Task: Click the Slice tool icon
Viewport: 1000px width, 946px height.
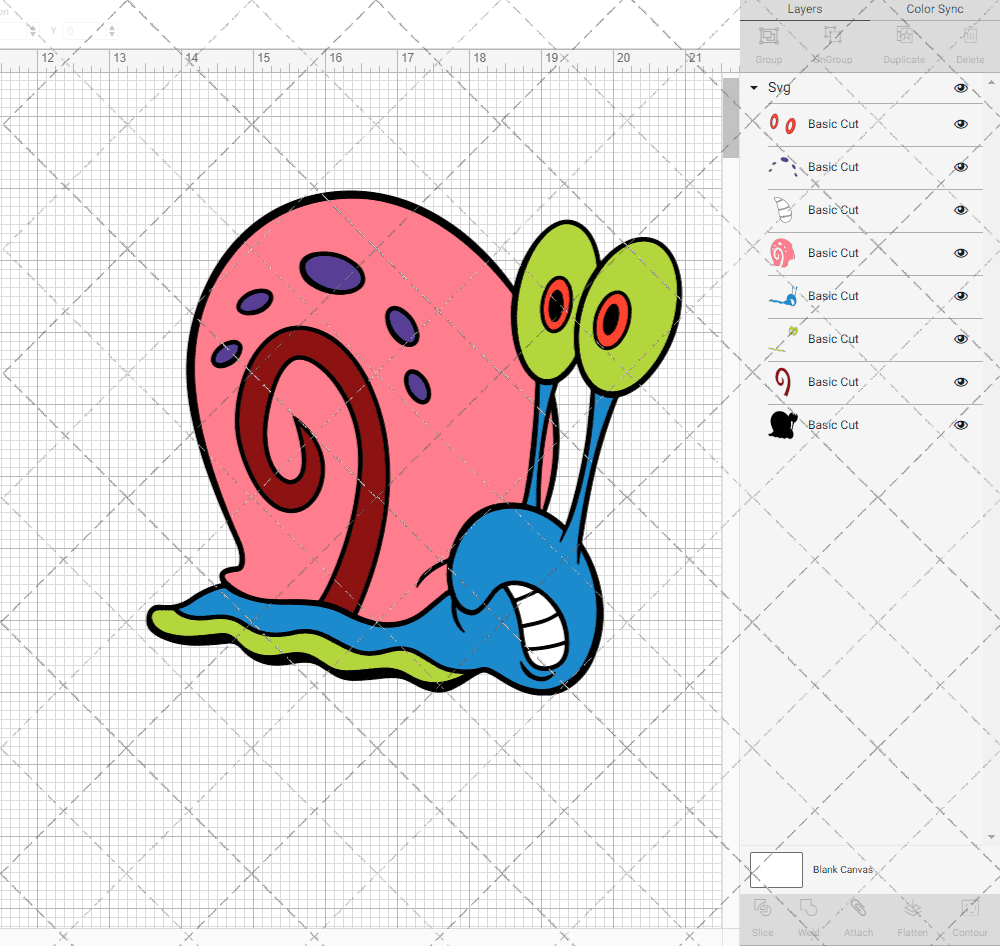Action: tap(762, 908)
